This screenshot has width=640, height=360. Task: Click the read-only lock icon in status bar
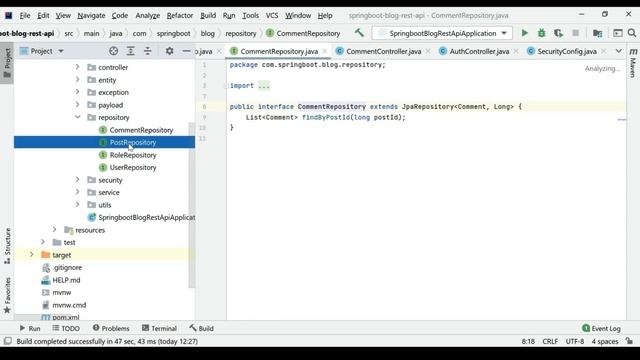tap(630, 341)
